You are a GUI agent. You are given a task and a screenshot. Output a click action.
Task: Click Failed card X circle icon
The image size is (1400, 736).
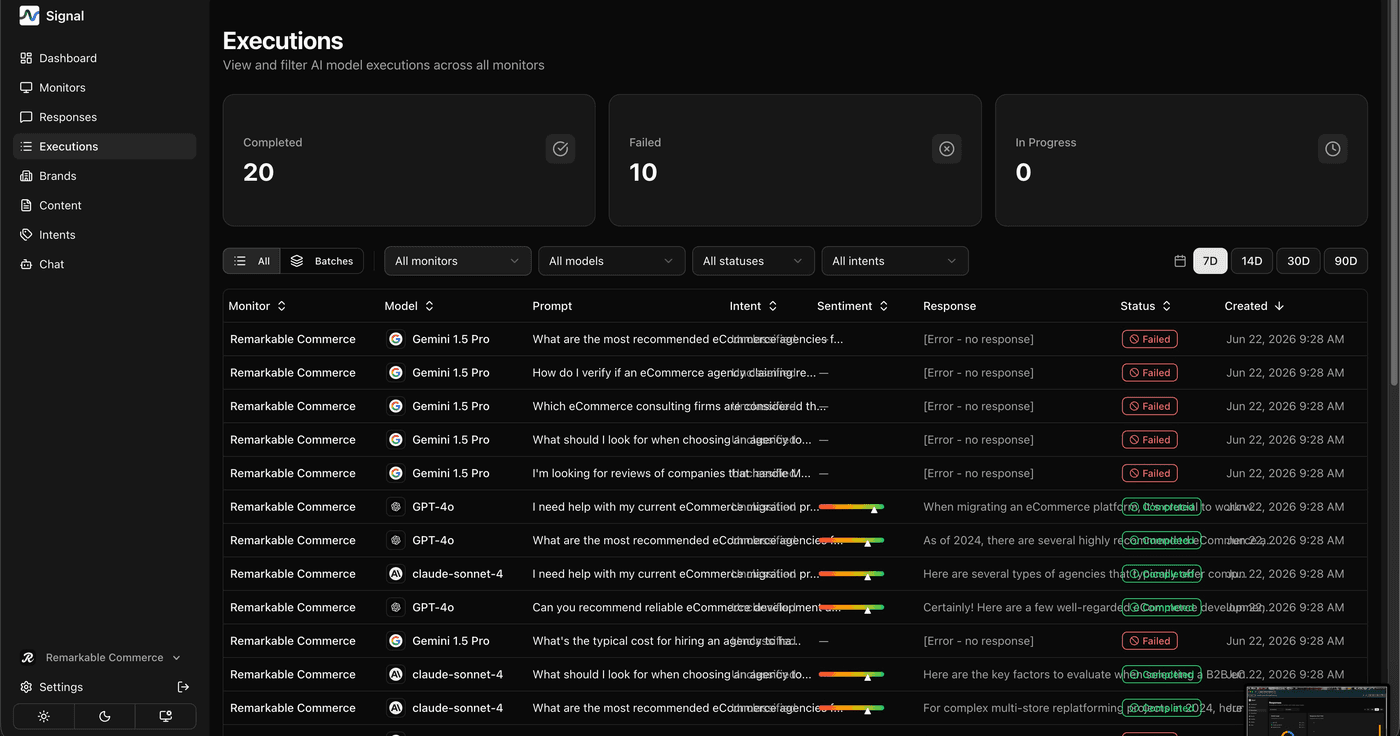pyautogui.click(x=946, y=149)
